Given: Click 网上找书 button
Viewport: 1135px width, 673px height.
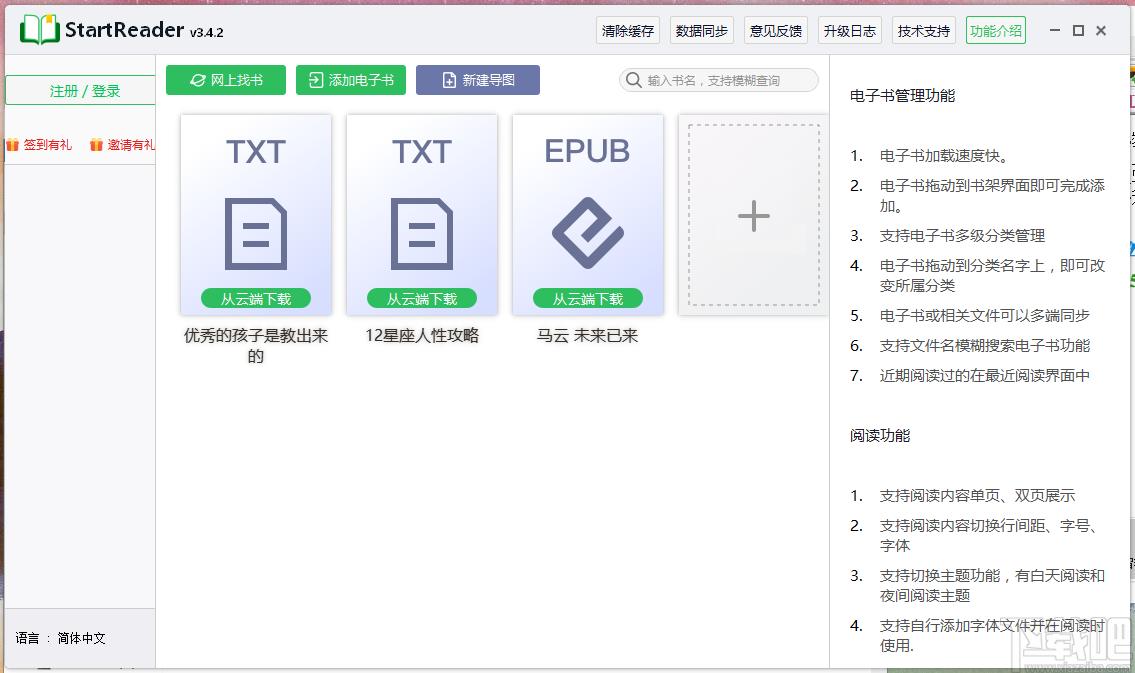Looking at the screenshot, I should click(226, 80).
